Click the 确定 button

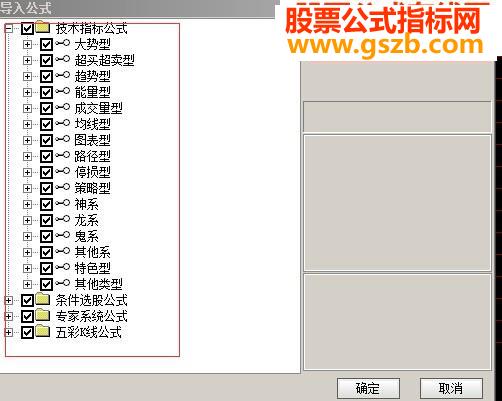(x=368, y=388)
